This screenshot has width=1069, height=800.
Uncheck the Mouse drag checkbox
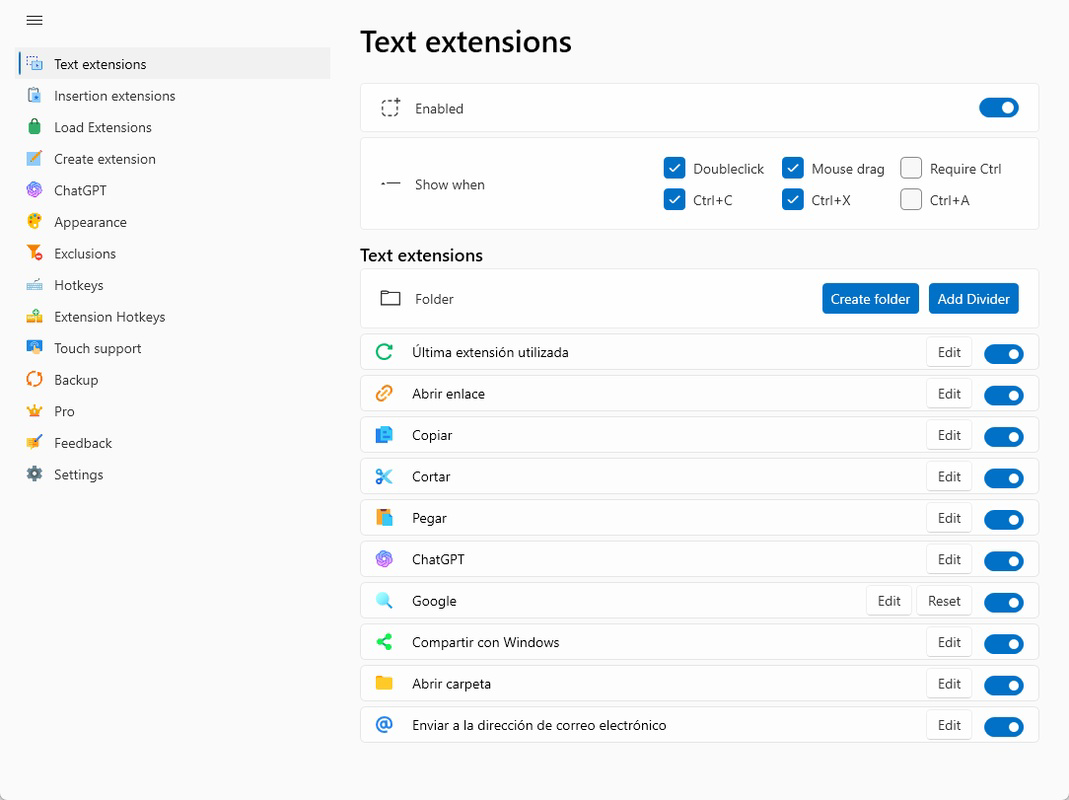pyautogui.click(x=793, y=168)
